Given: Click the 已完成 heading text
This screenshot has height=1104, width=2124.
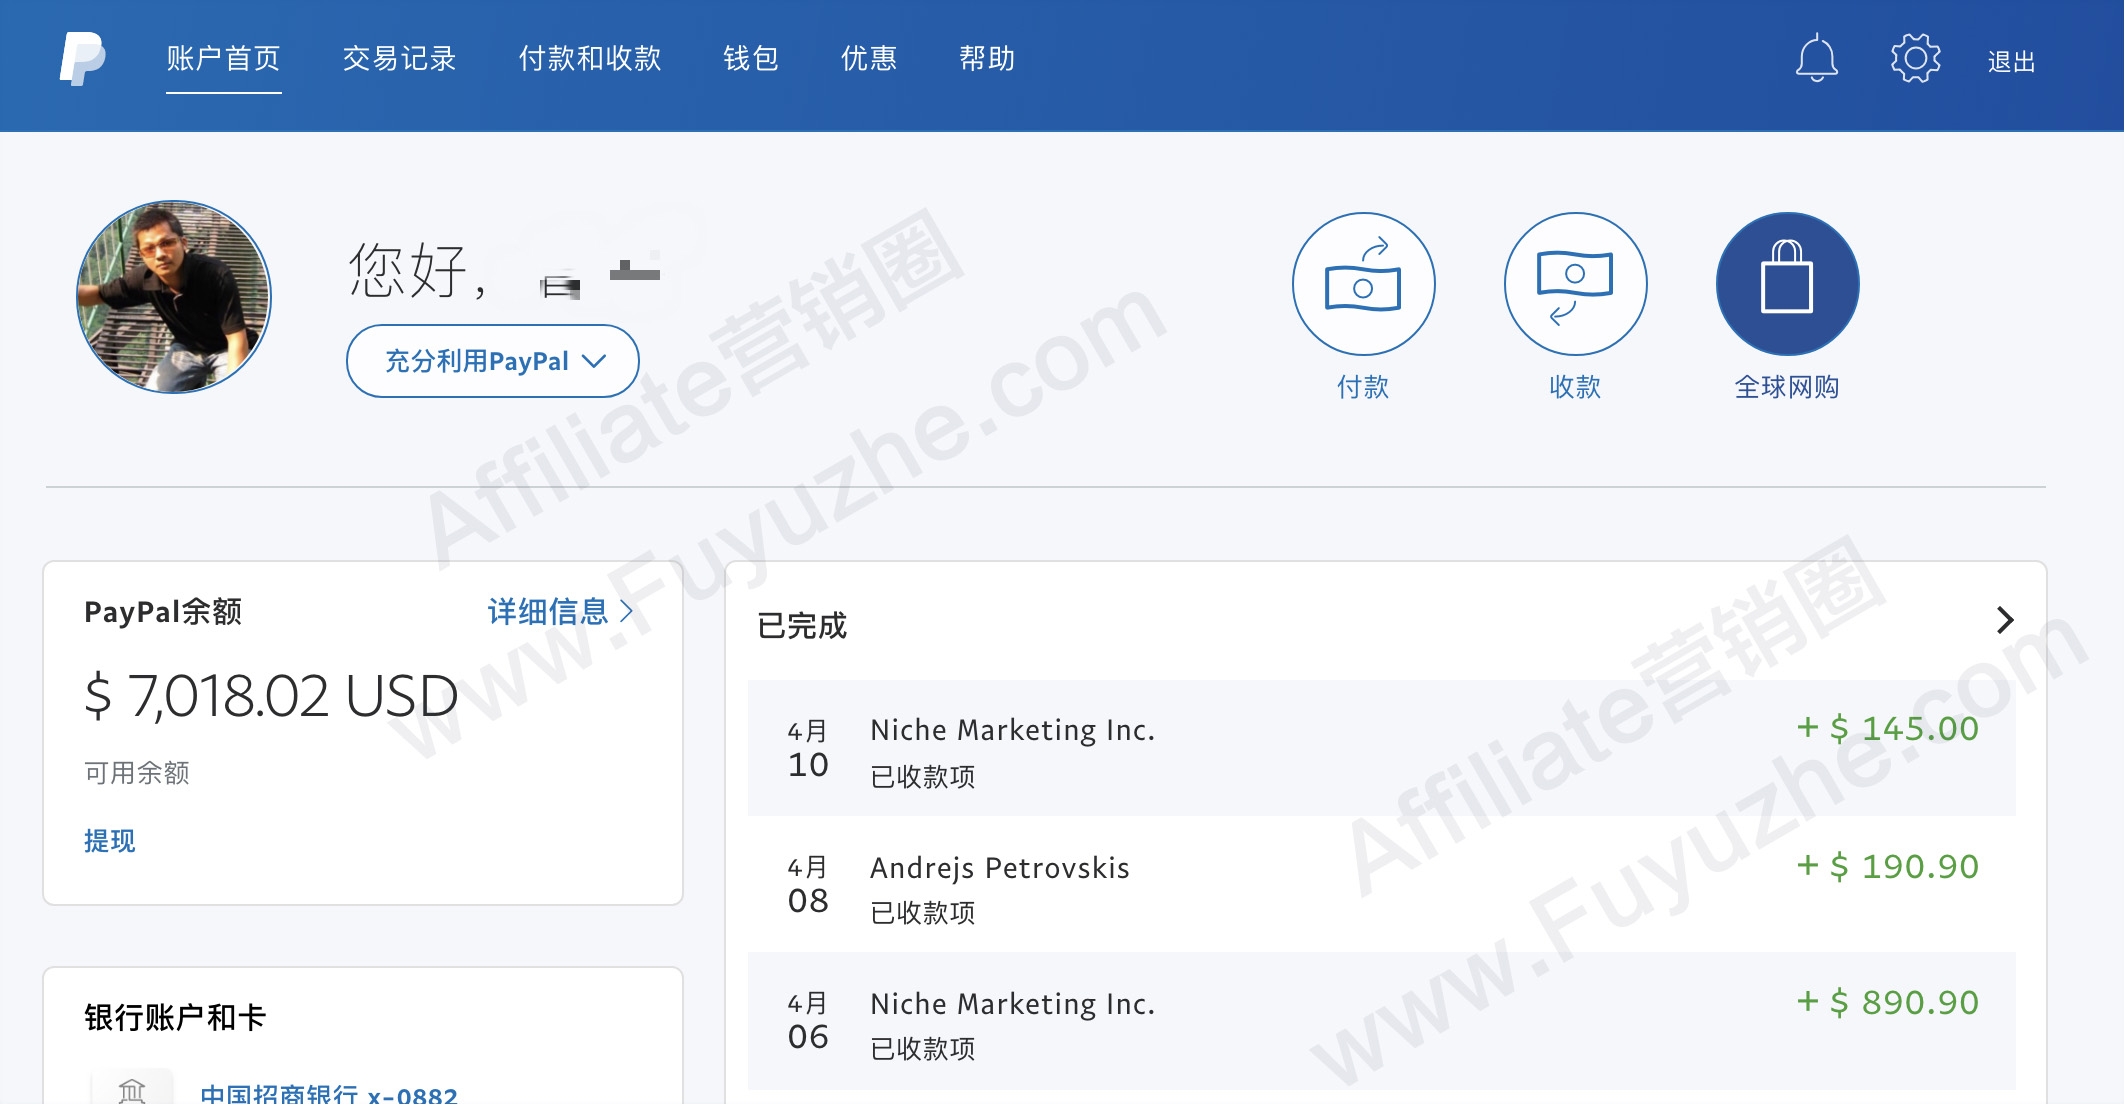Looking at the screenshot, I should pos(802,625).
